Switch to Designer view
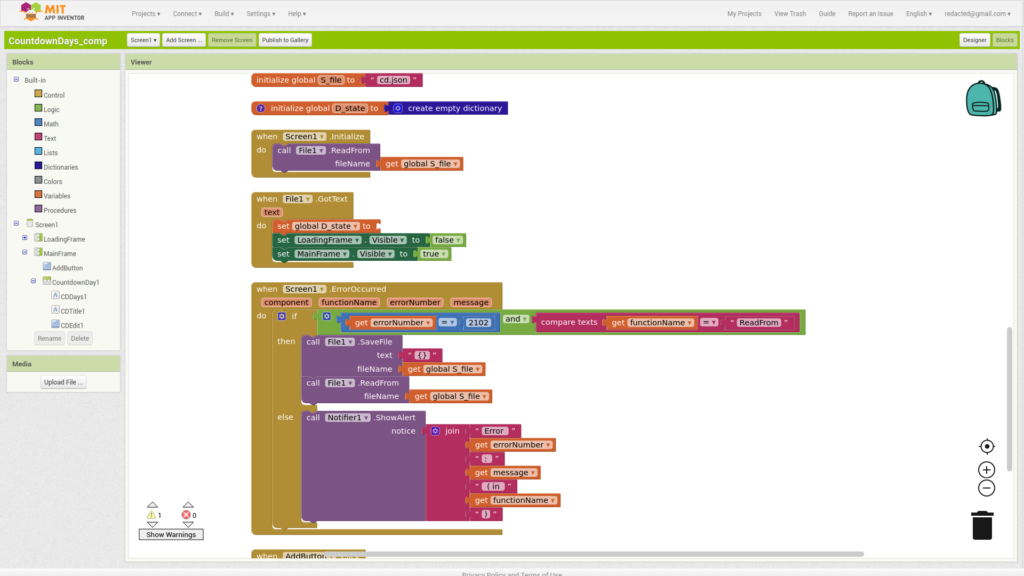The image size is (1024, 576). [x=974, y=40]
